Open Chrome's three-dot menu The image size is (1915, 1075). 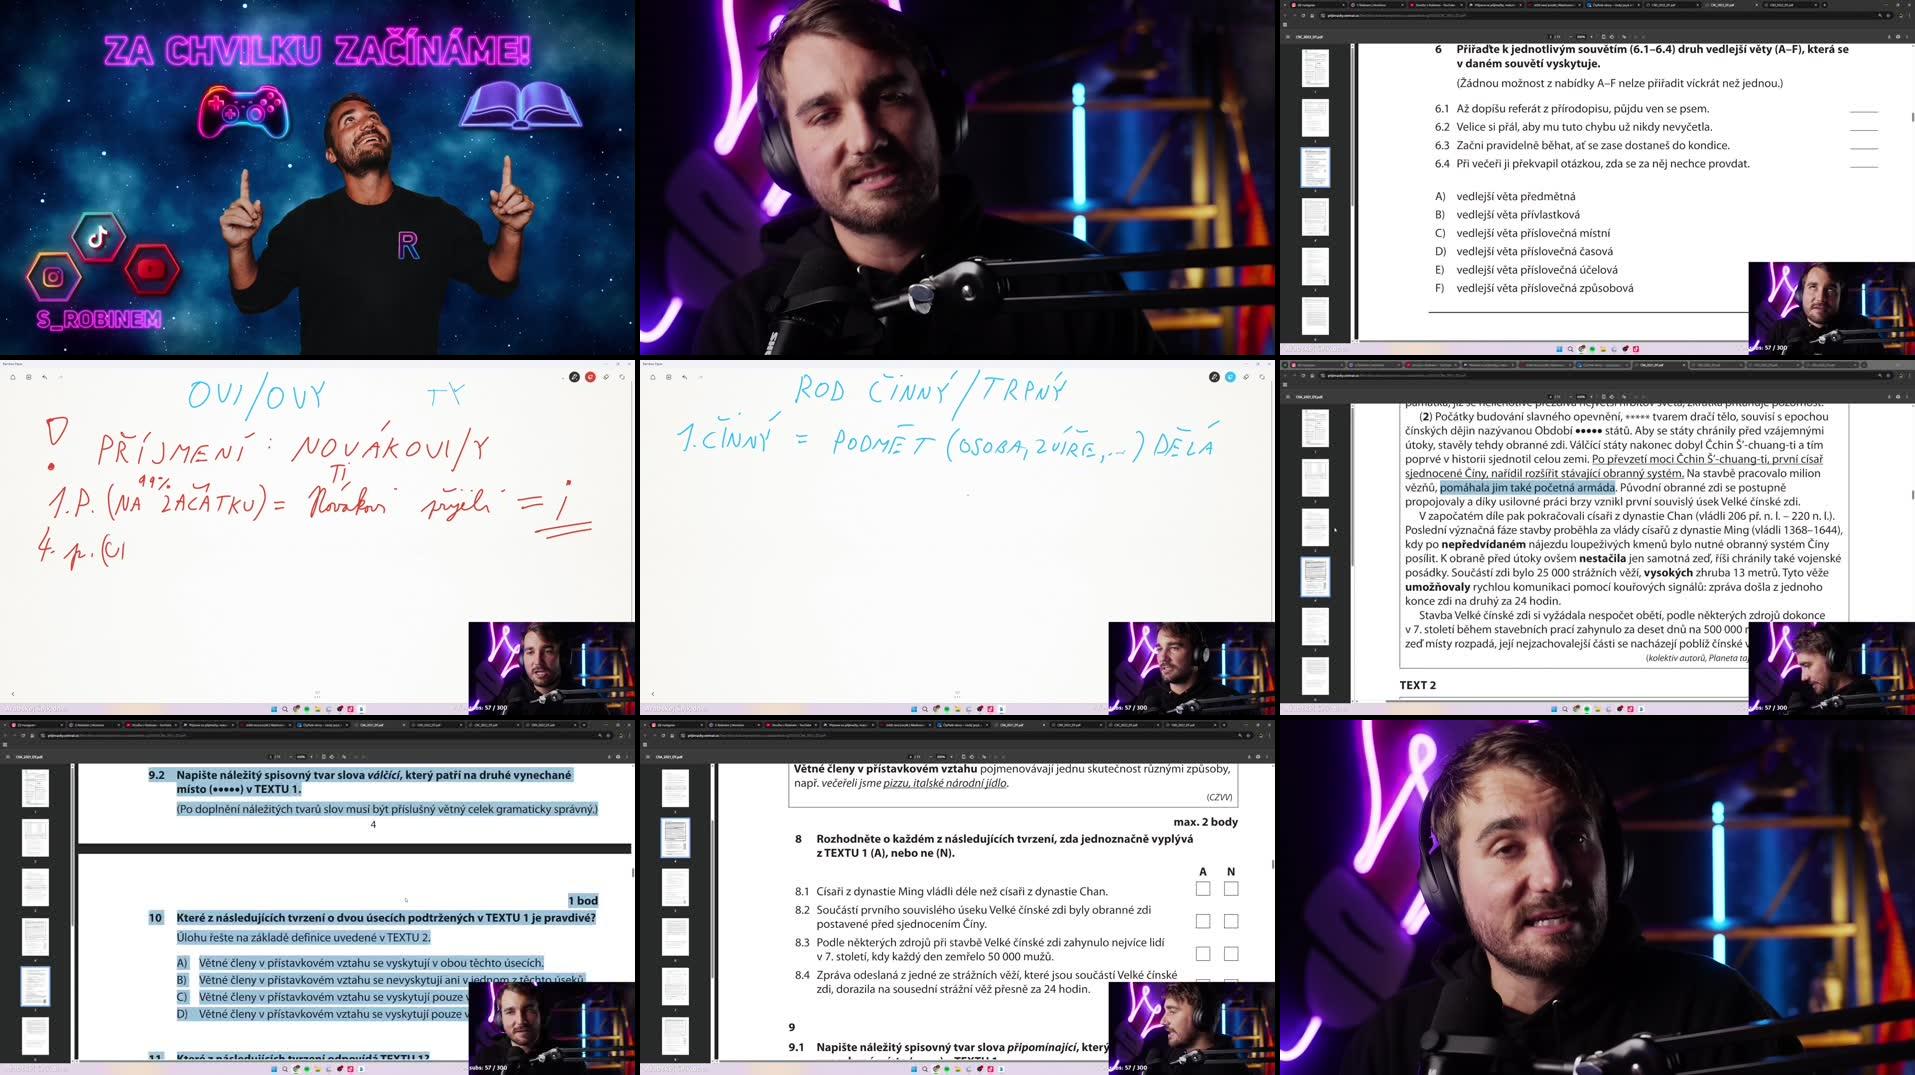click(x=1909, y=16)
